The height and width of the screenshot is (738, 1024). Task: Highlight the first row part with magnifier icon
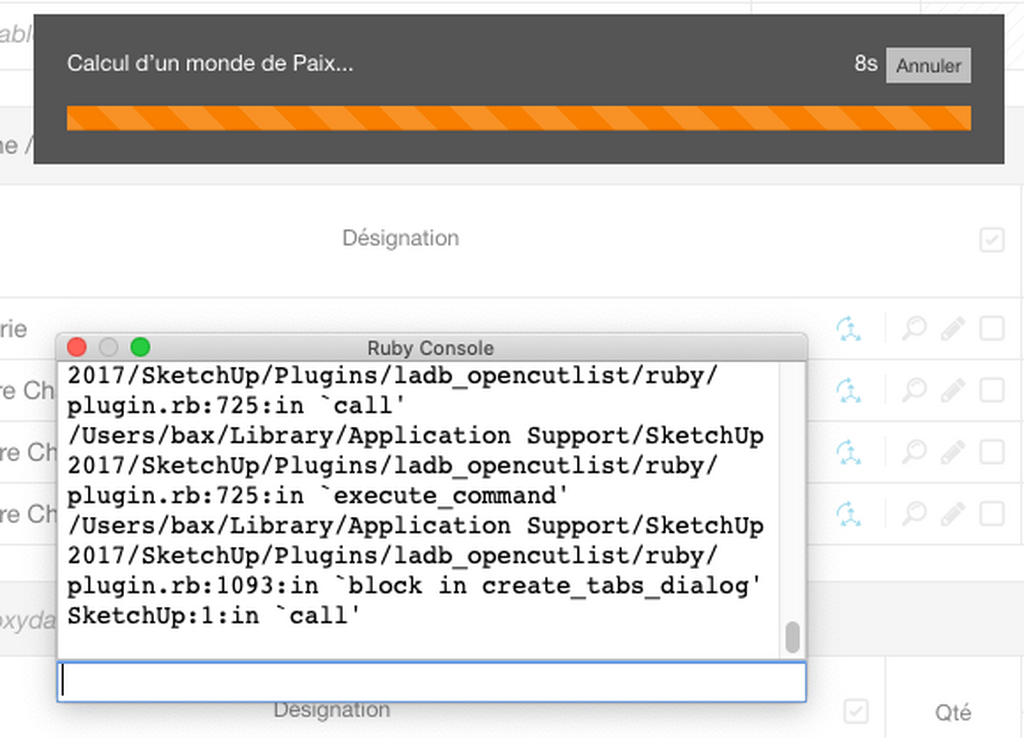(914, 329)
